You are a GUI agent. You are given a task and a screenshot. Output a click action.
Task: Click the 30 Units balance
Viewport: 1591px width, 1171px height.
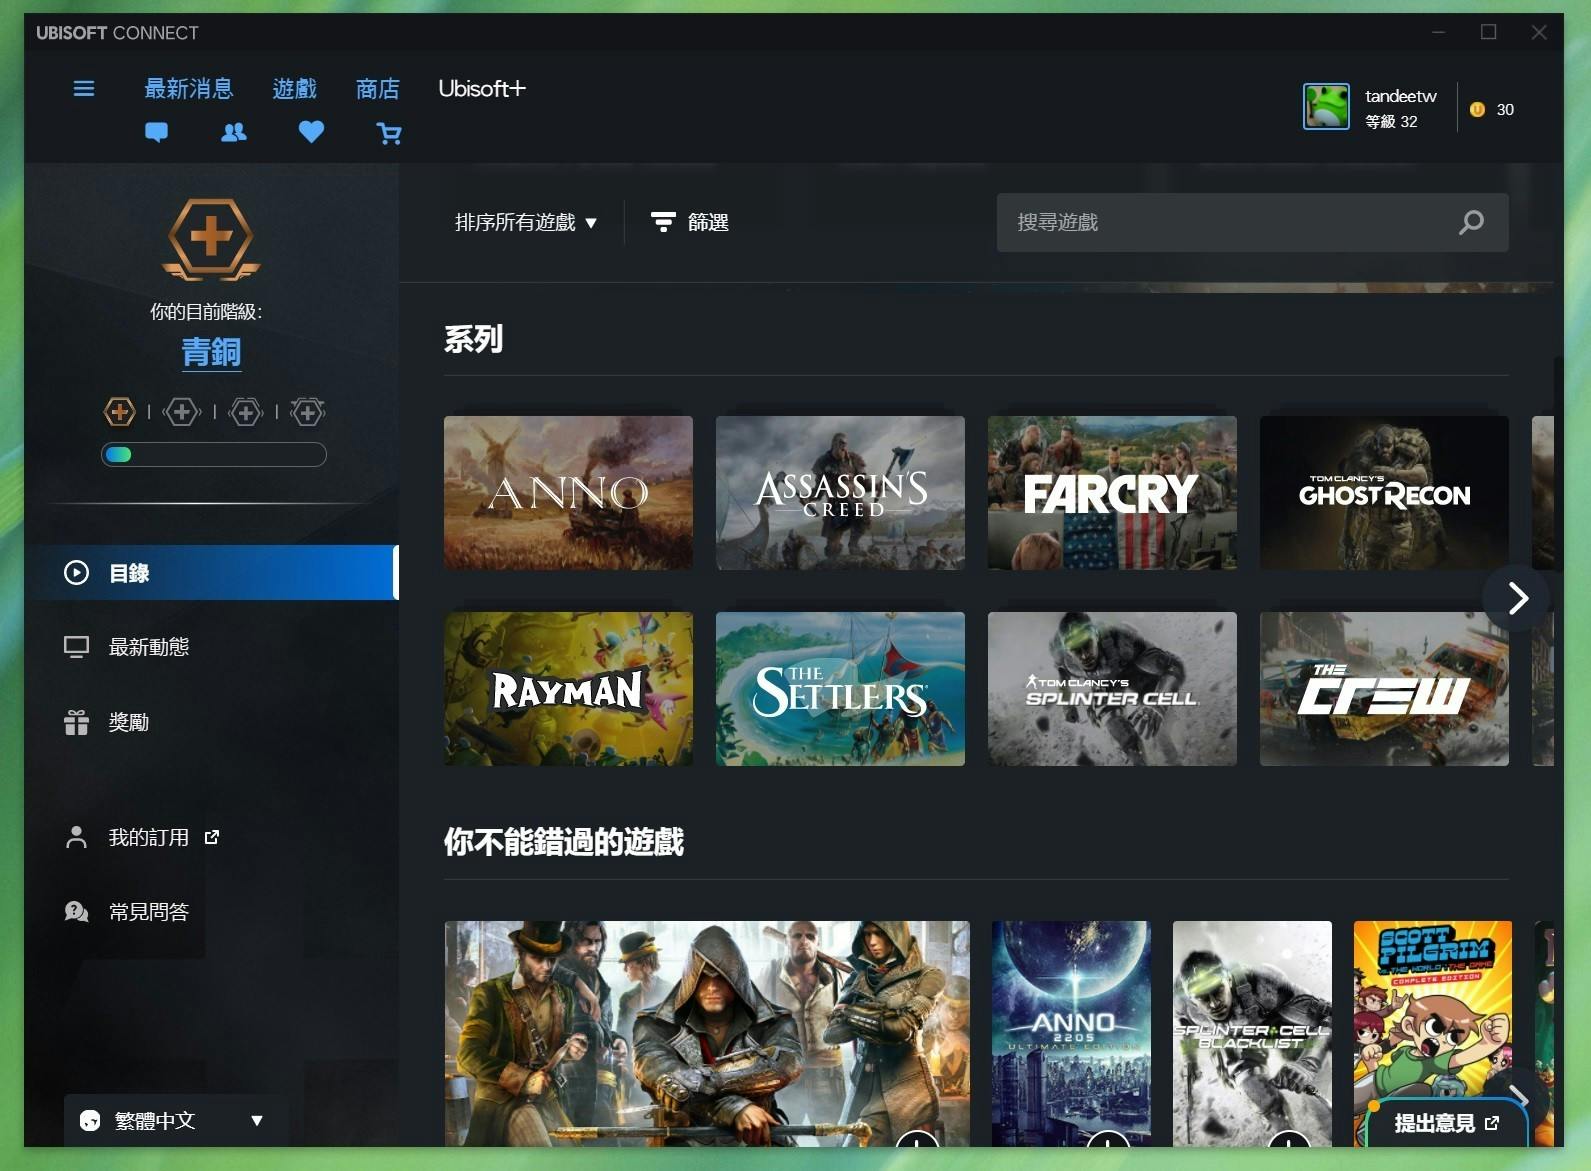pyautogui.click(x=1505, y=110)
